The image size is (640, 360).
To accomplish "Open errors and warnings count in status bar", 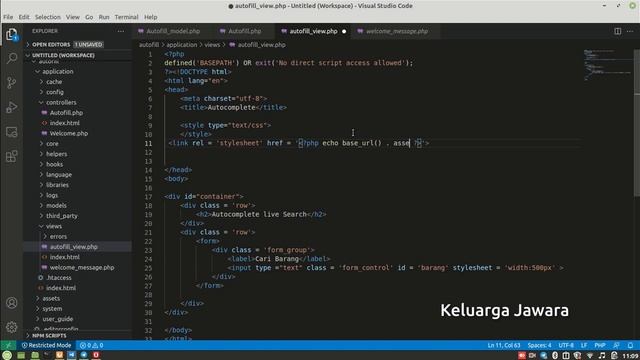I will coord(91,345).
